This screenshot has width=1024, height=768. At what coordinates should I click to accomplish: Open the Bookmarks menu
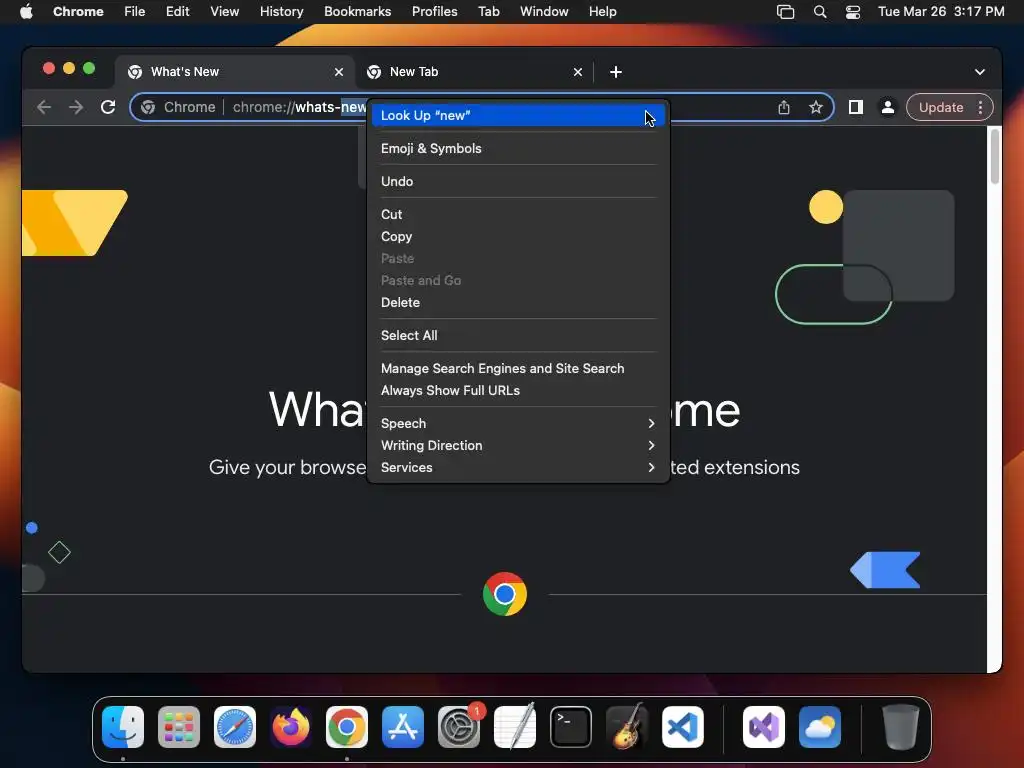tap(357, 12)
